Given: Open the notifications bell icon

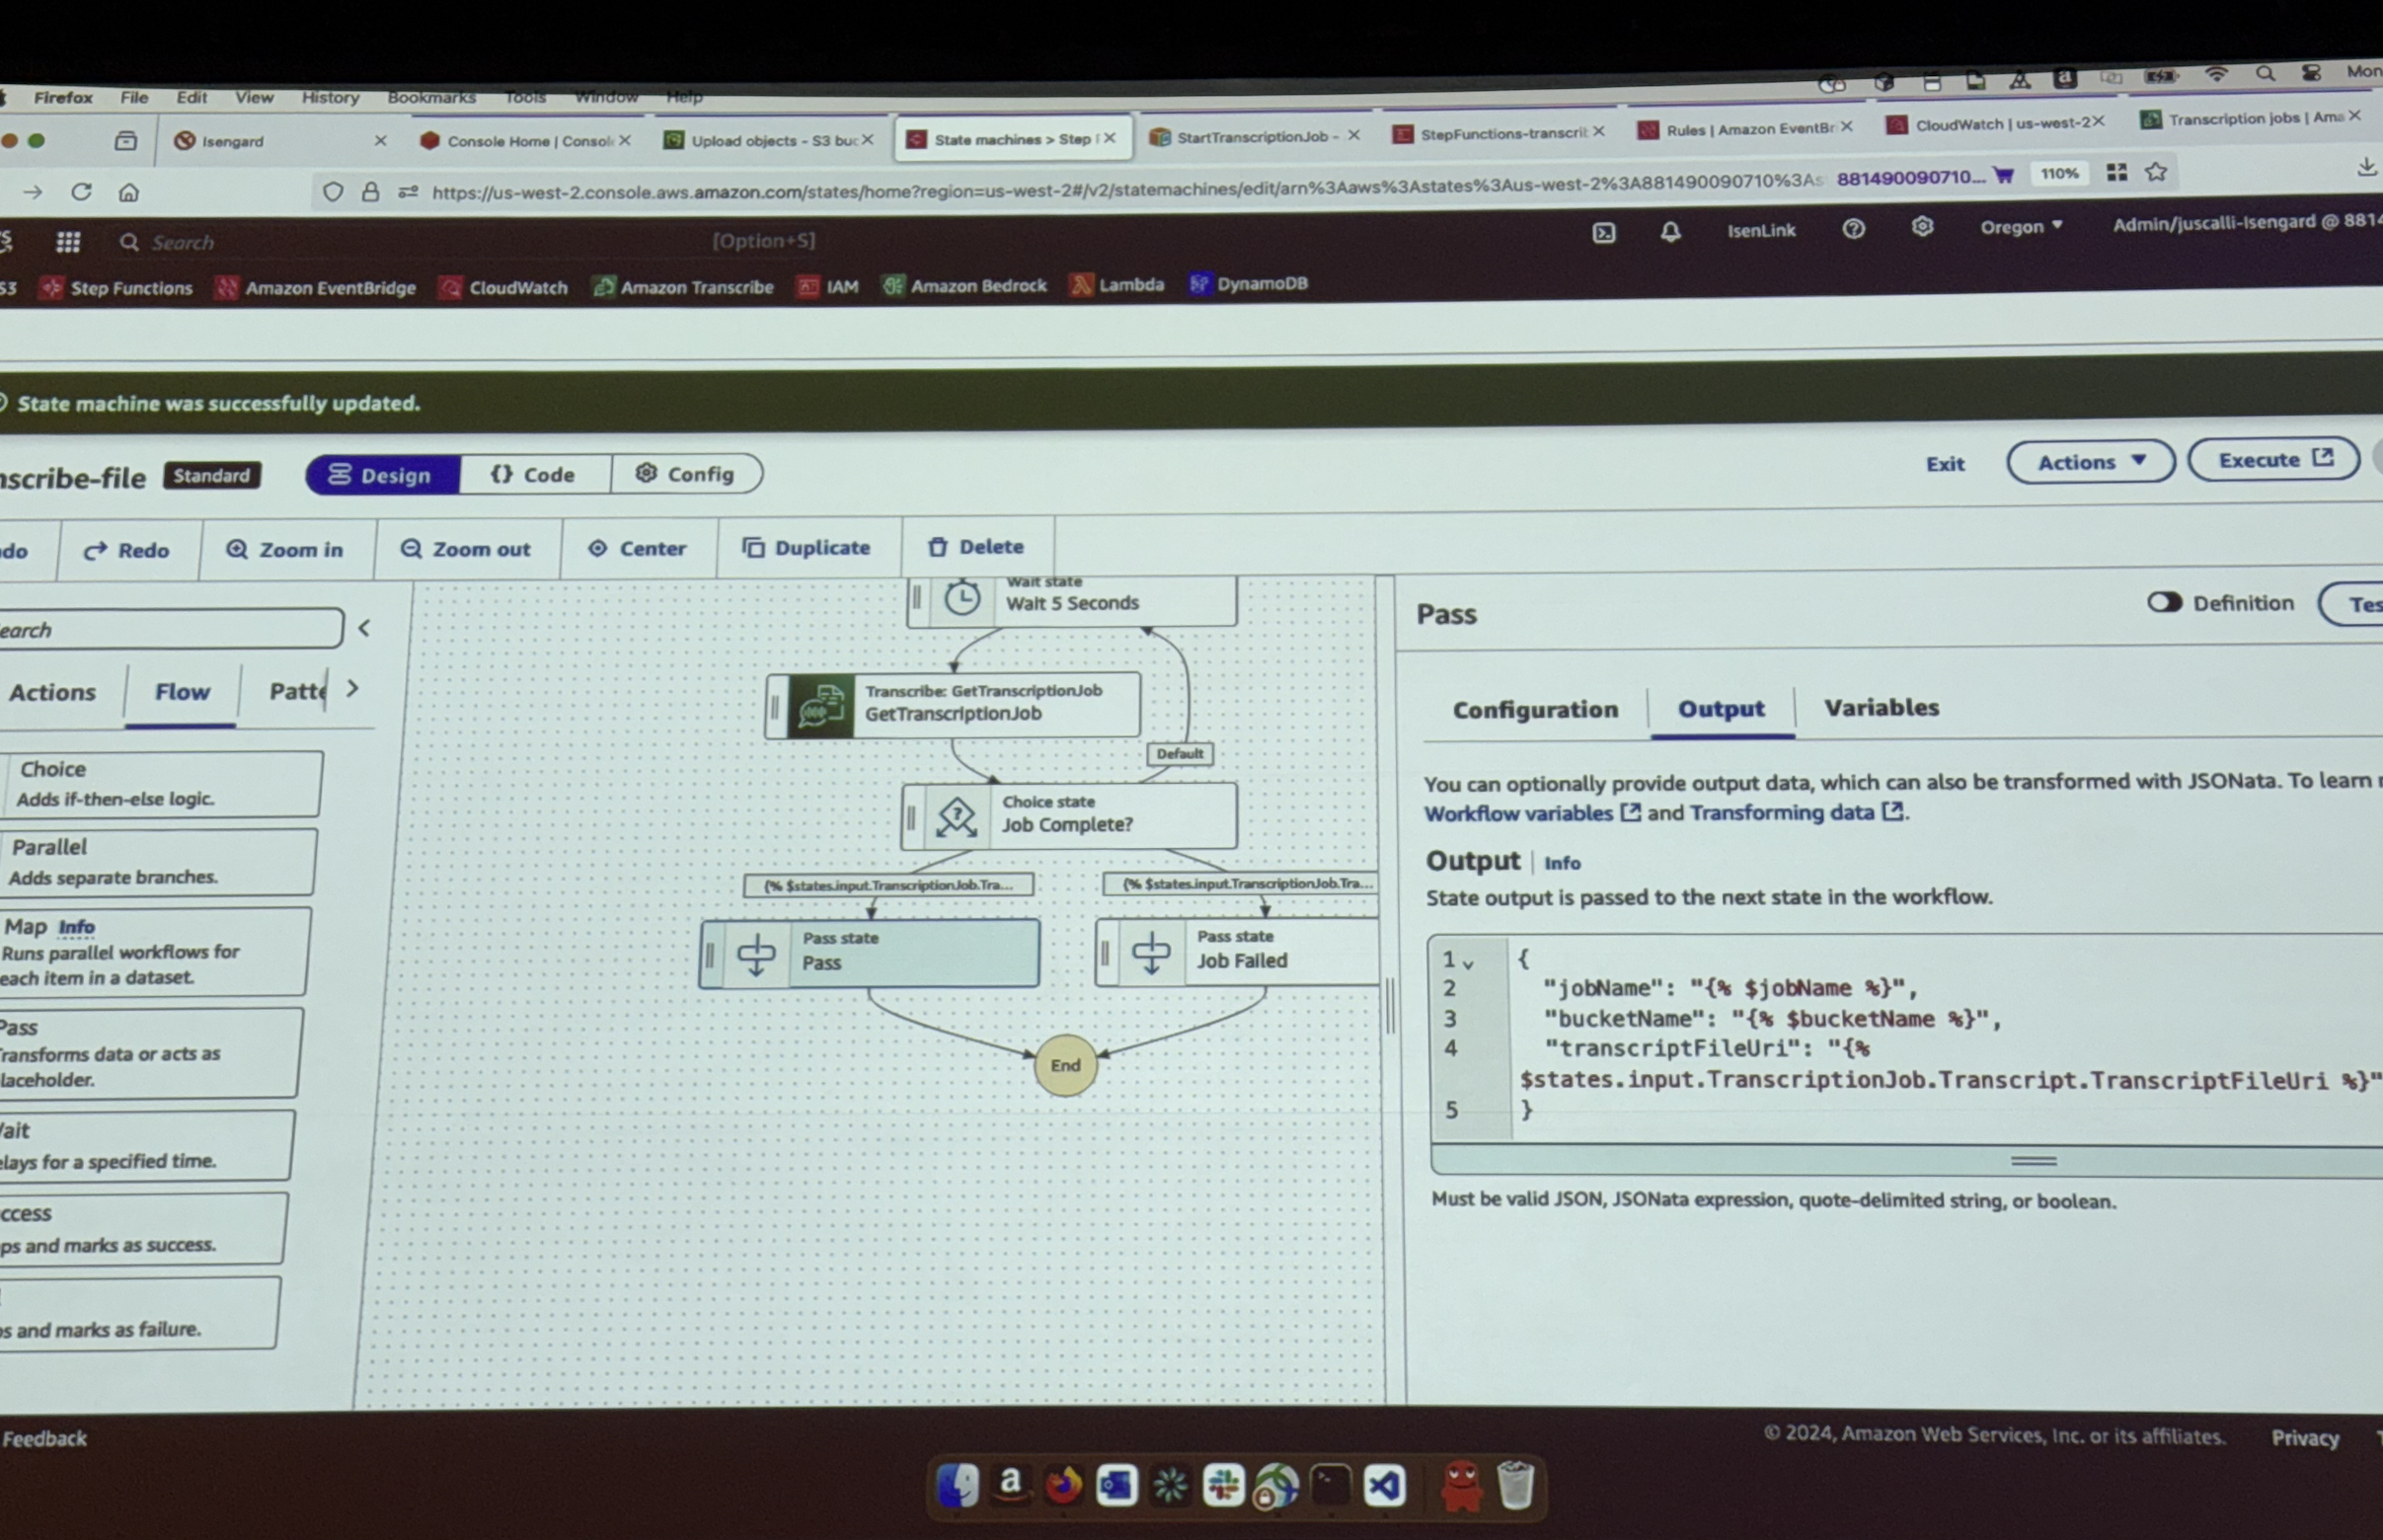Looking at the screenshot, I should tap(1670, 232).
